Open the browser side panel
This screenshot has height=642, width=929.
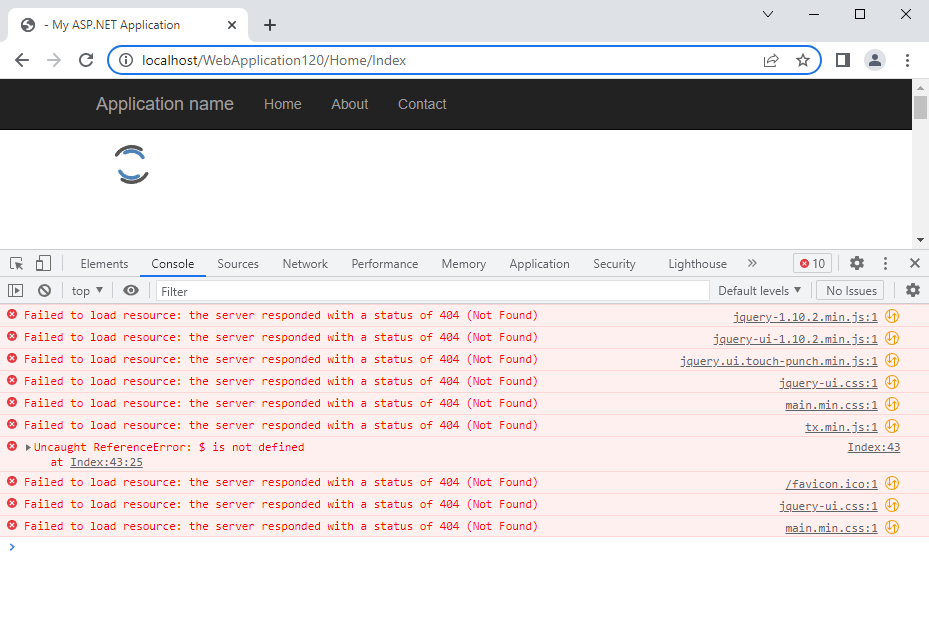pos(842,60)
